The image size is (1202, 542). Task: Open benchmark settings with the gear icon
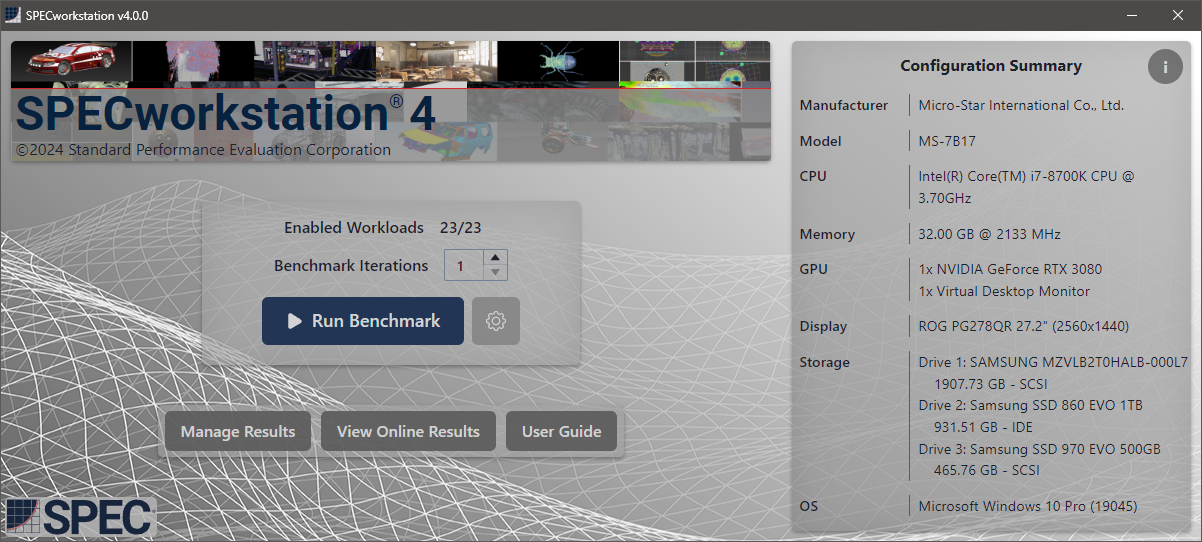coord(496,321)
